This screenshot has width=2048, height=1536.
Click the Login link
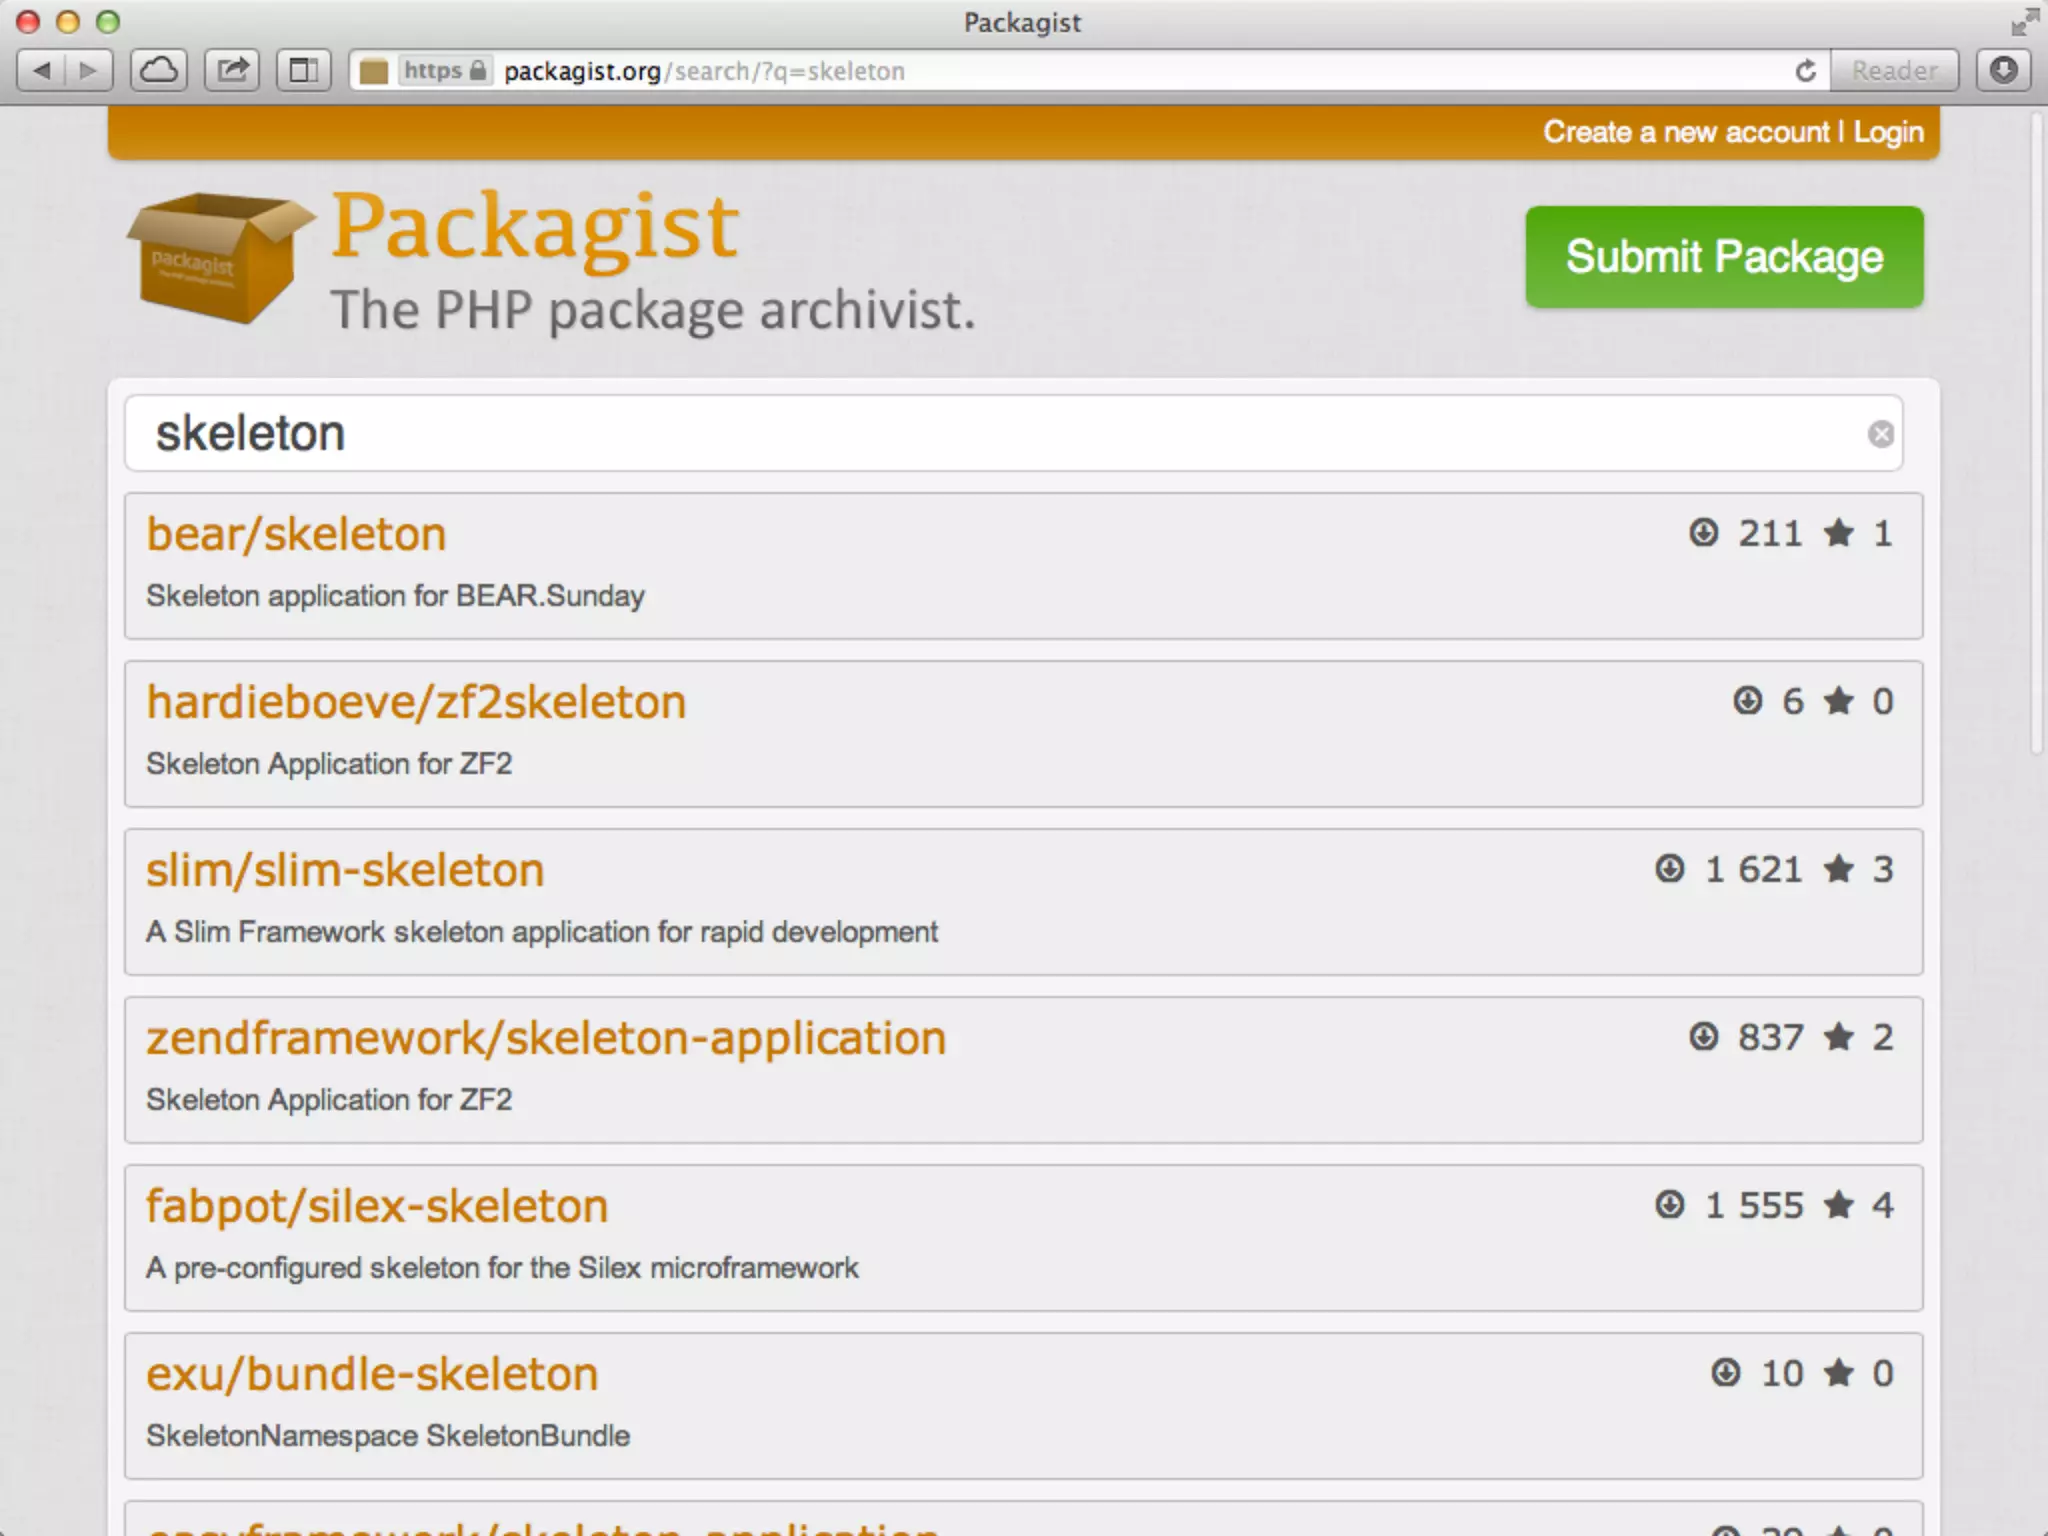click(x=1888, y=132)
